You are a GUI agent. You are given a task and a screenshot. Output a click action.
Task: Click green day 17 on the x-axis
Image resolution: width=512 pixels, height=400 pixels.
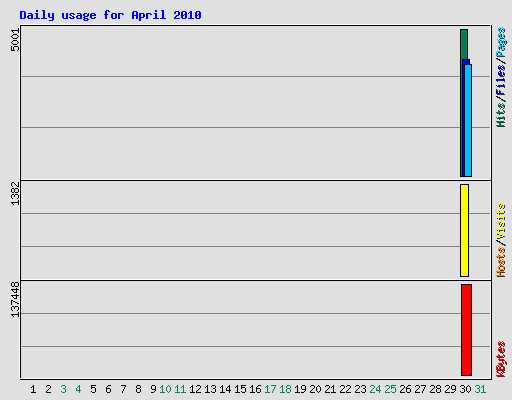[270, 389]
